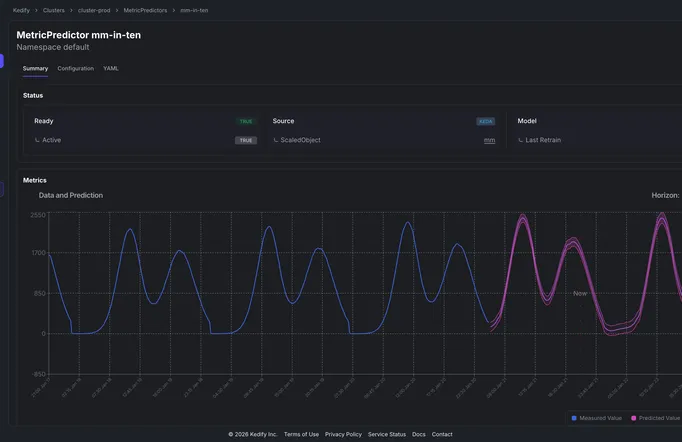Open Terms of Use footer link
The height and width of the screenshot is (442, 682).
pos(301,434)
